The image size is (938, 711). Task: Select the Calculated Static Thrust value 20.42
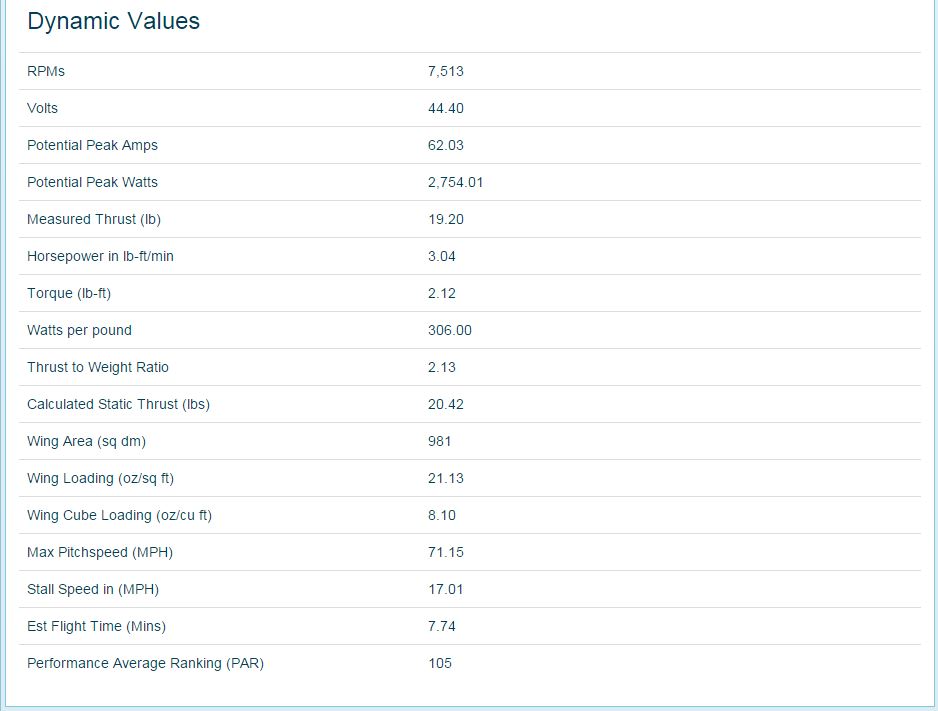[x=446, y=404]
